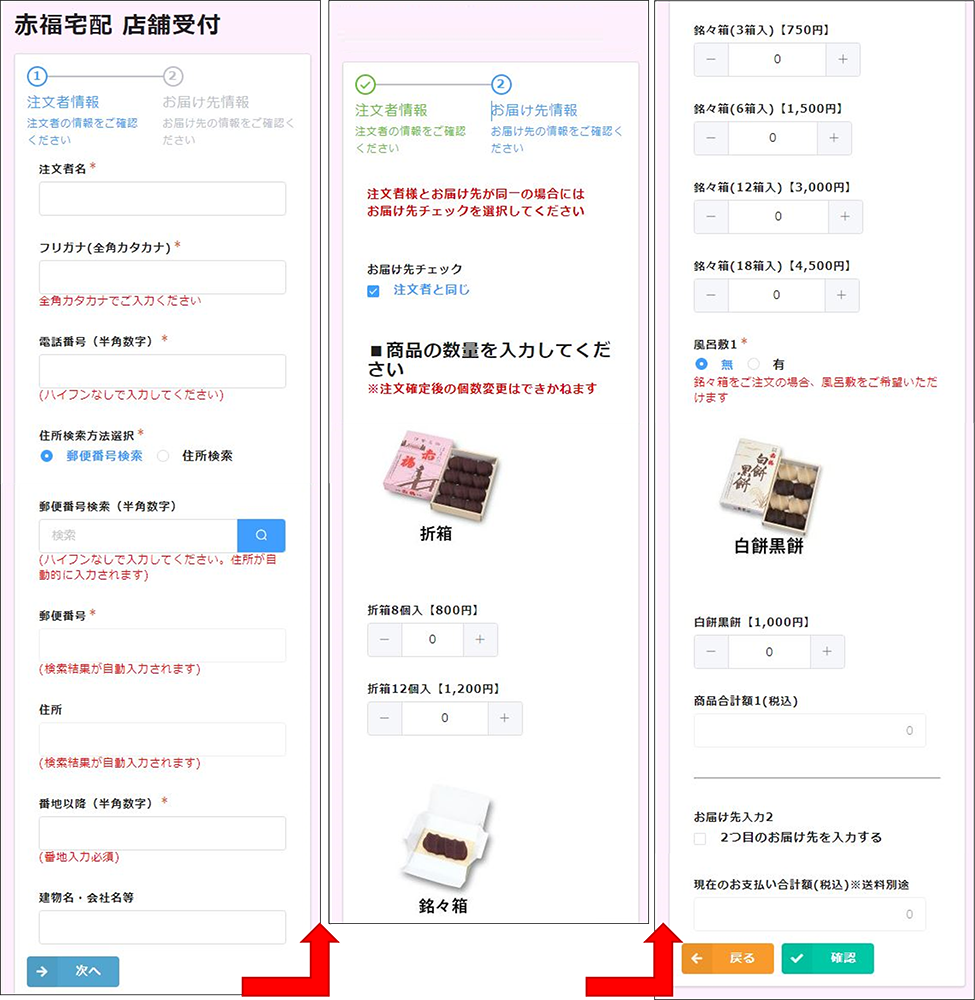The image size is (975, 1000).
Task: Click grey お届け先情報 step label in left panel
Action: pyautogui.click(x=206, y=102)
